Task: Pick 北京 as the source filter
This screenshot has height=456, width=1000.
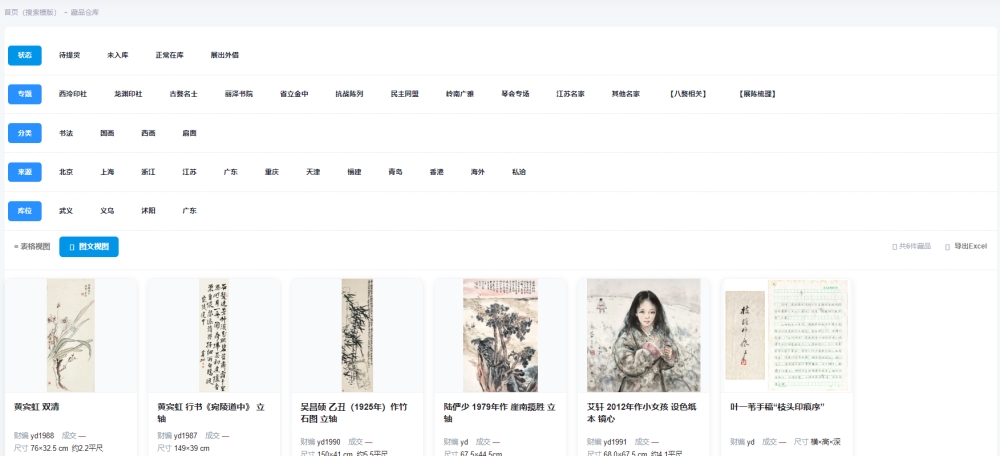Action: 66,172
